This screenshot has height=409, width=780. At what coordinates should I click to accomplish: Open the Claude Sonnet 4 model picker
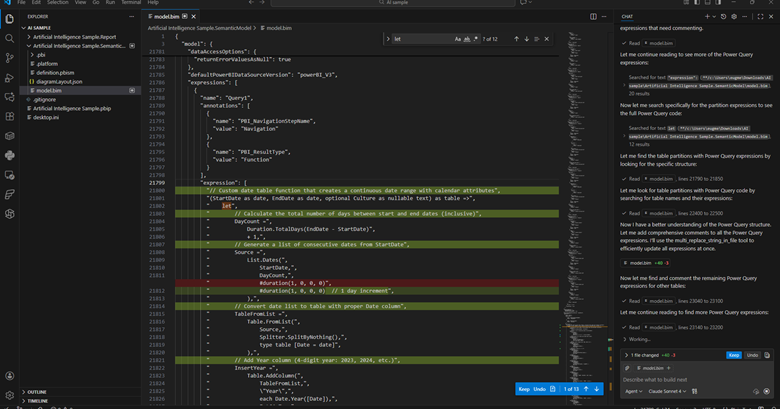(667, 391)
